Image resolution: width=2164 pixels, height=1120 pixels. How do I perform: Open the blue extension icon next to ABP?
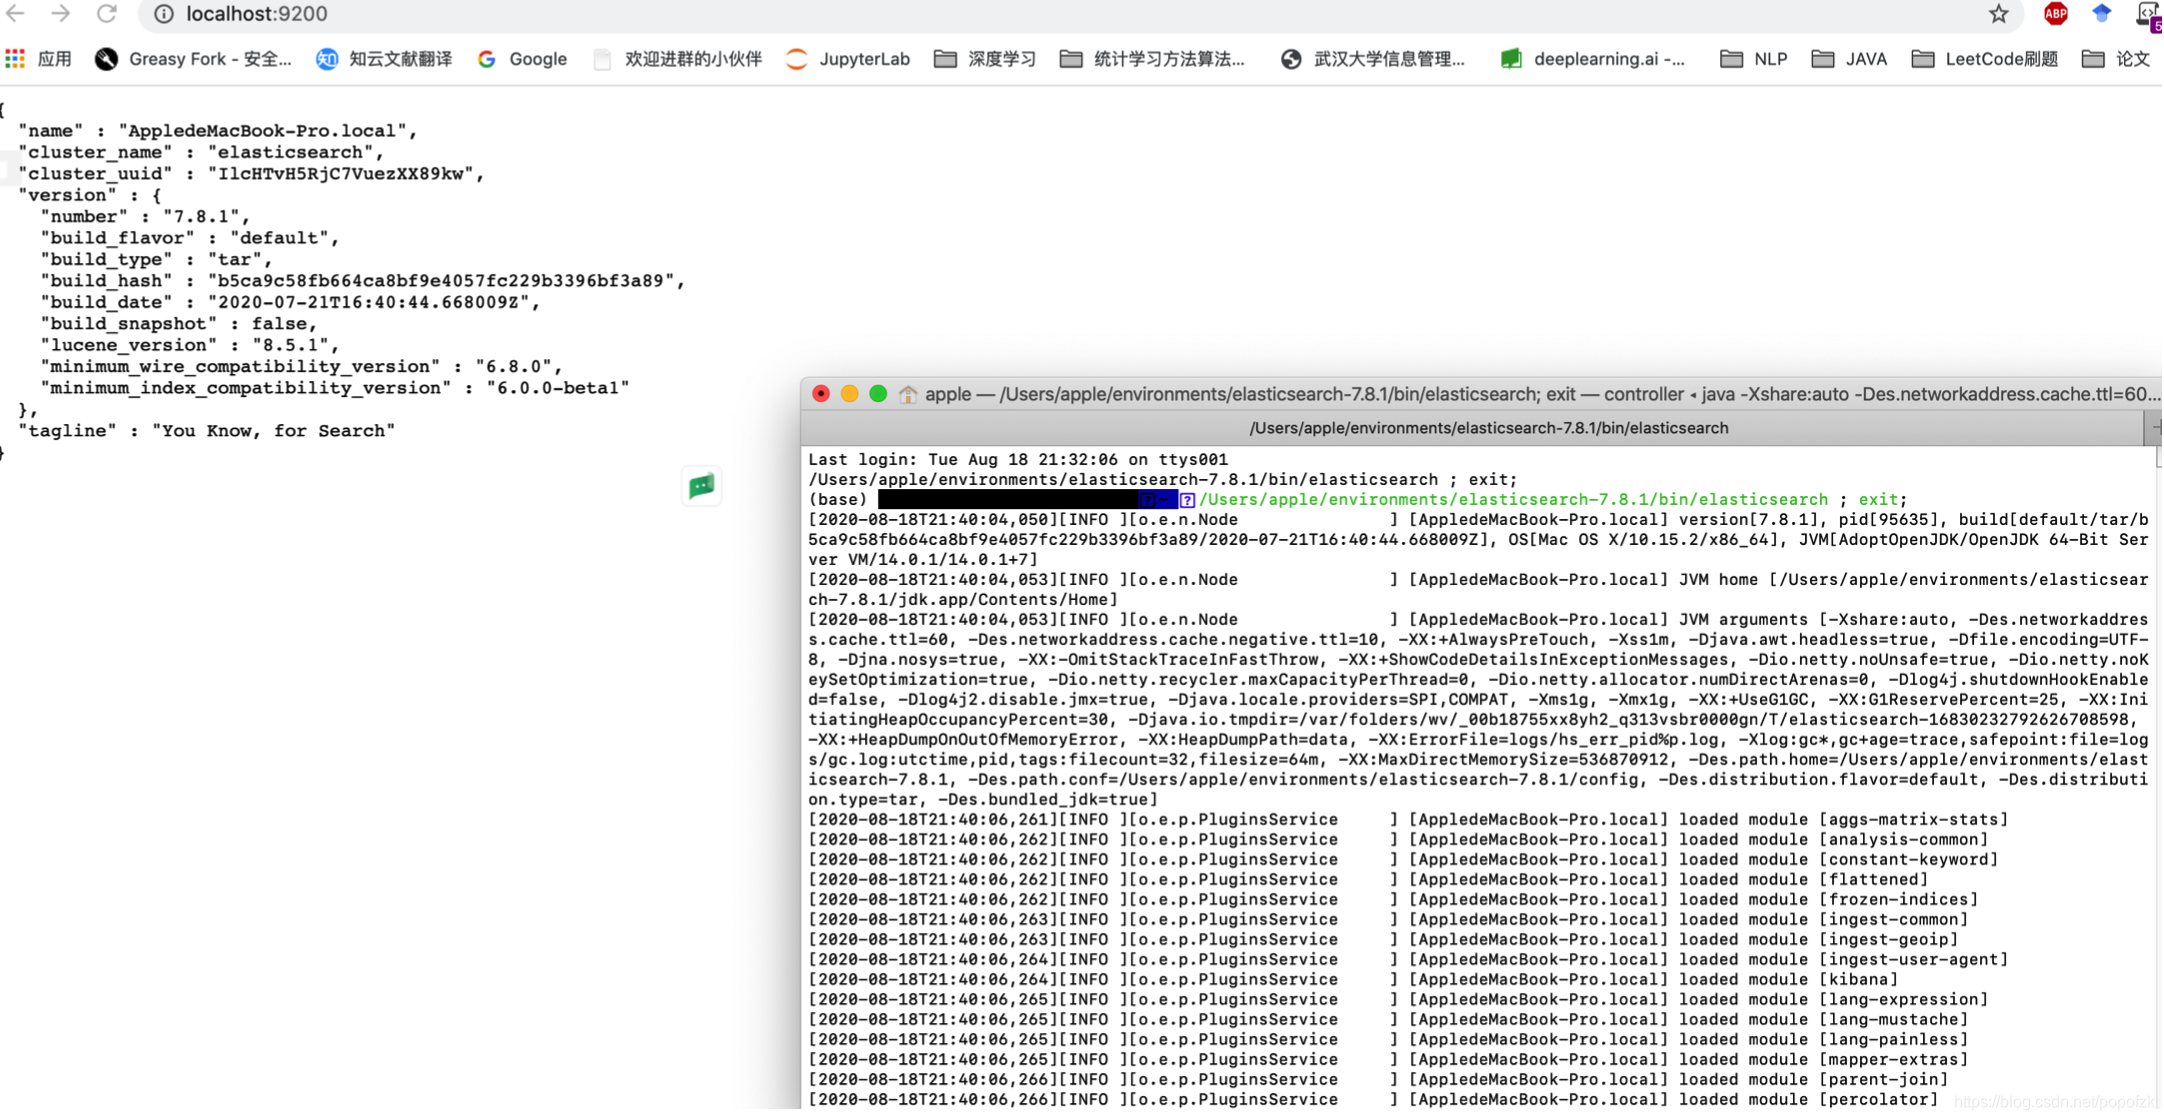(2101, 14)
